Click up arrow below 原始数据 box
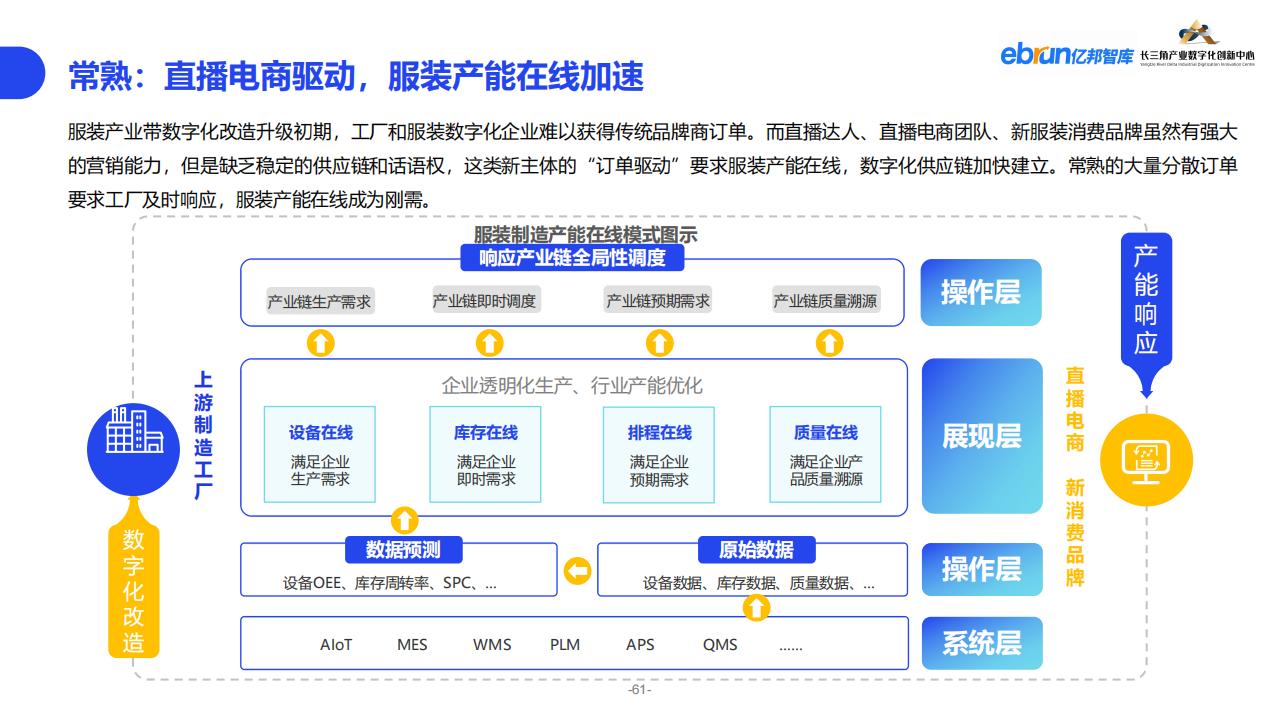Screen dimensions: 1280x720 click(757, 607)
